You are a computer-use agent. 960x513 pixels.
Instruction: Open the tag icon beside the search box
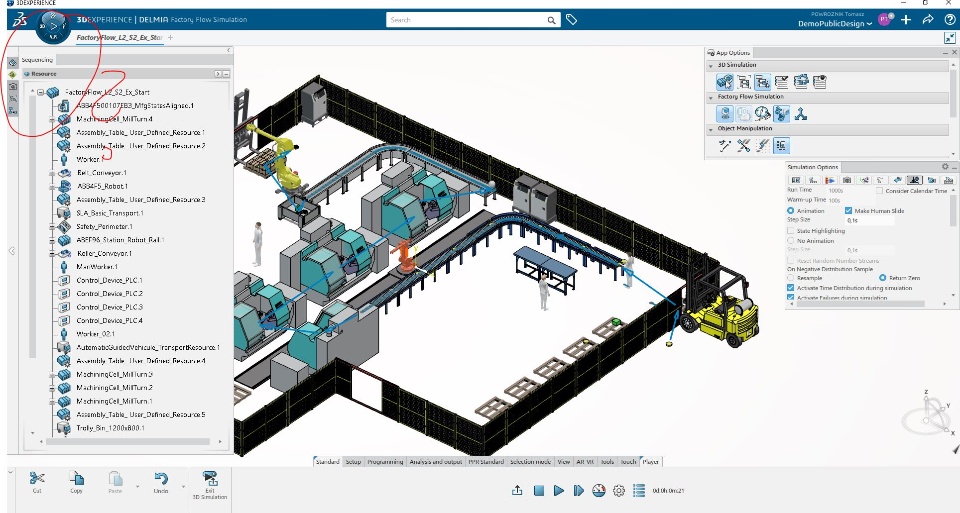click(x=571, y=20)
